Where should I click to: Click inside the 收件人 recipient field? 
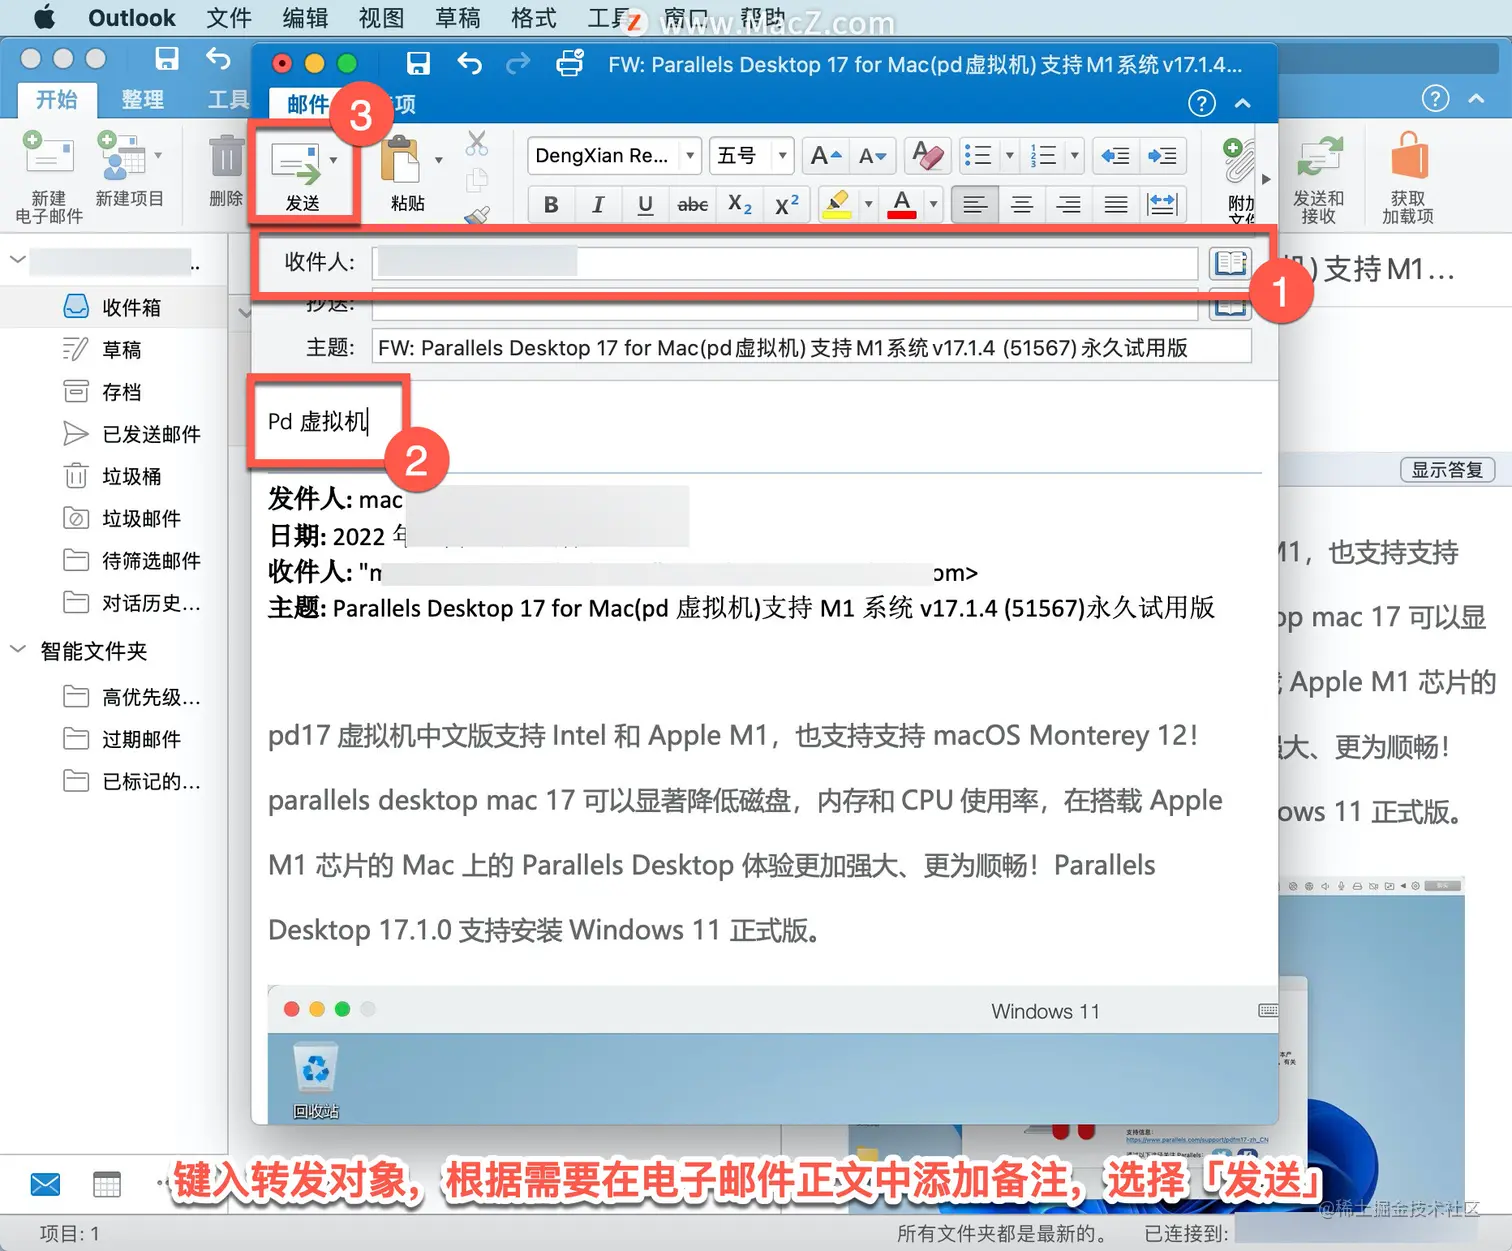(x=784, y=263)
